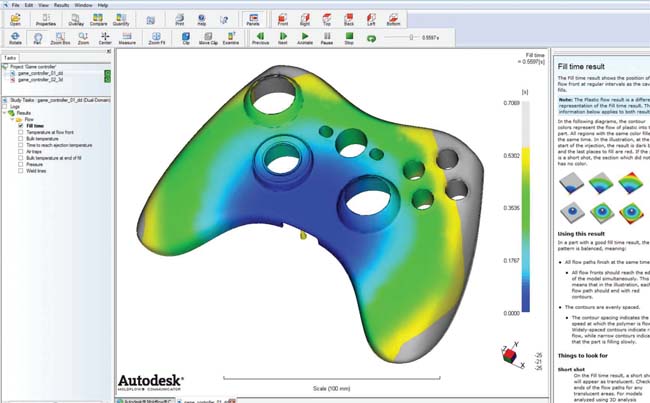
Task: Click the Compare toolbar icon
Action: (98, 19)
